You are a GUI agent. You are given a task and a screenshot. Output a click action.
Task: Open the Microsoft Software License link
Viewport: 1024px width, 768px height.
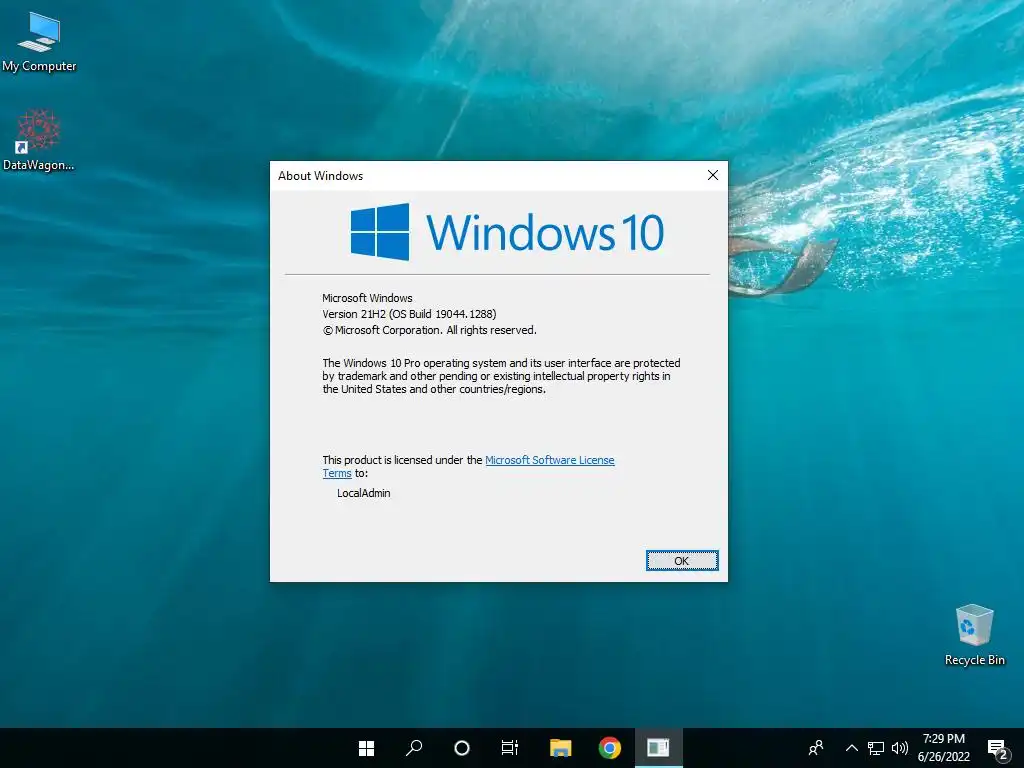click(549, 460)
